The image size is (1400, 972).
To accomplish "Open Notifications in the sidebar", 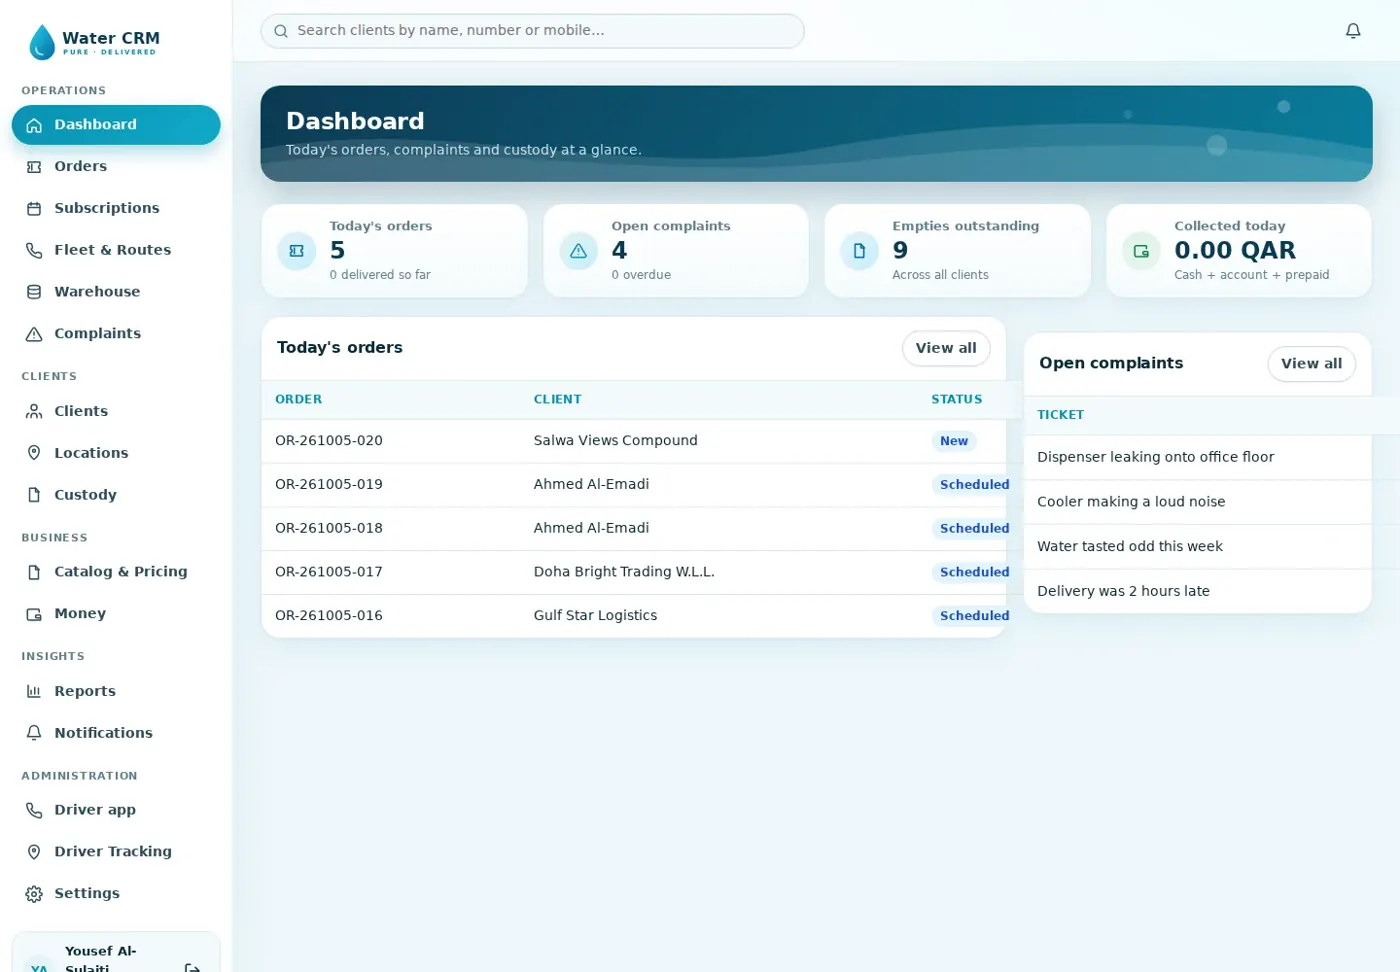I will point(116,733).
